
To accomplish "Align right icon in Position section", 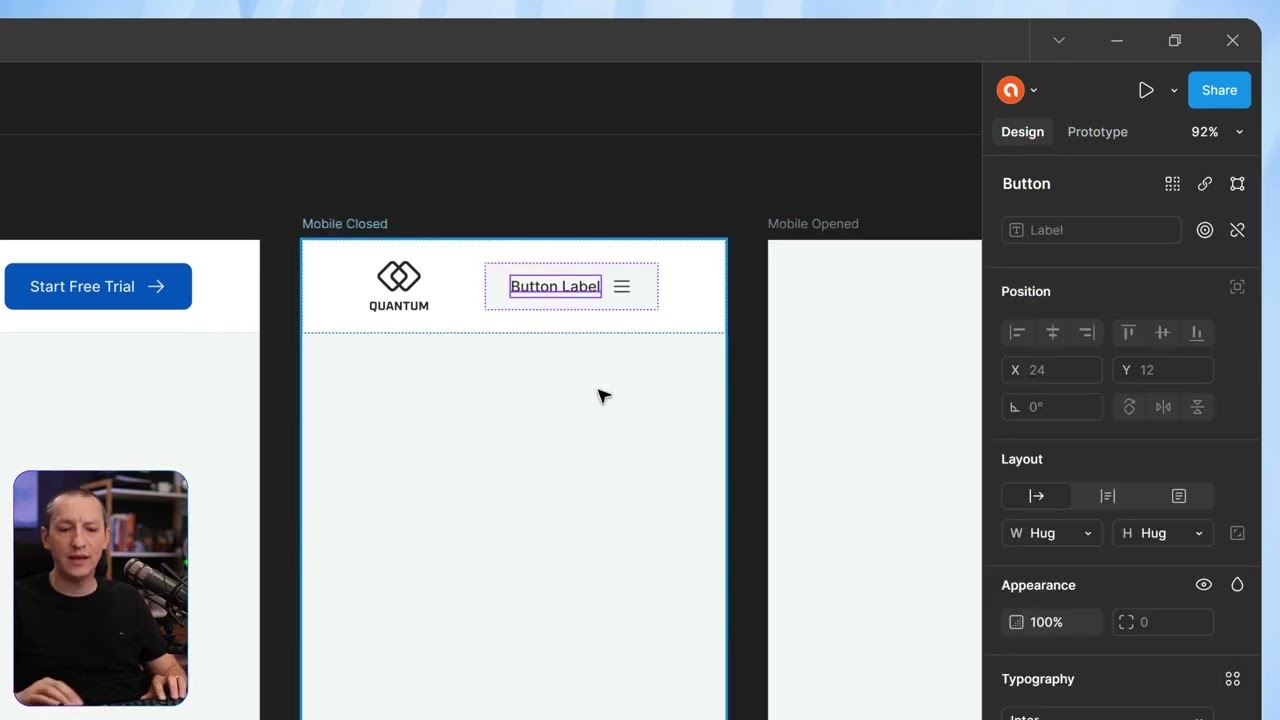I will pos(1087,333).
